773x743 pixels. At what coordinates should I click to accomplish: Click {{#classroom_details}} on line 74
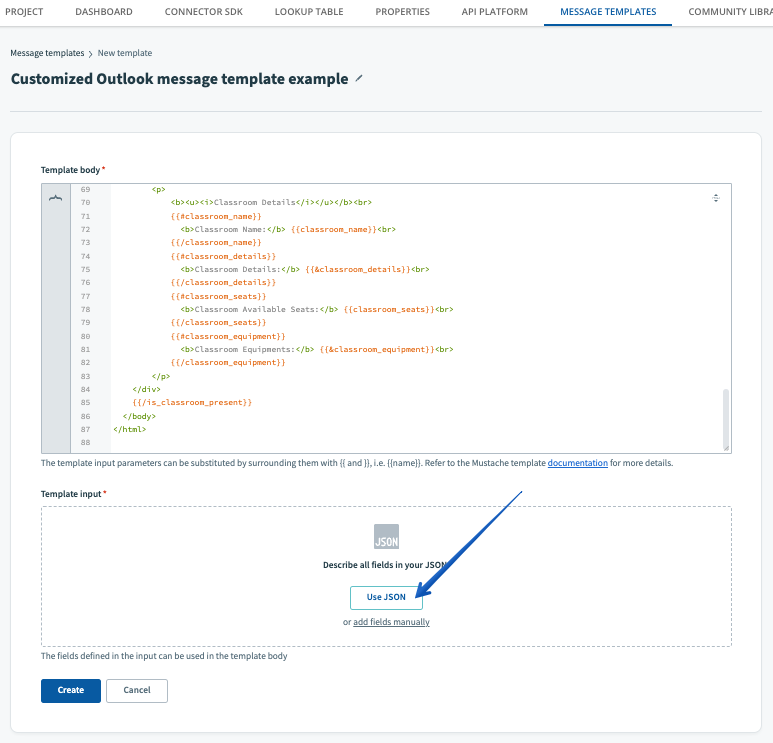223,256
